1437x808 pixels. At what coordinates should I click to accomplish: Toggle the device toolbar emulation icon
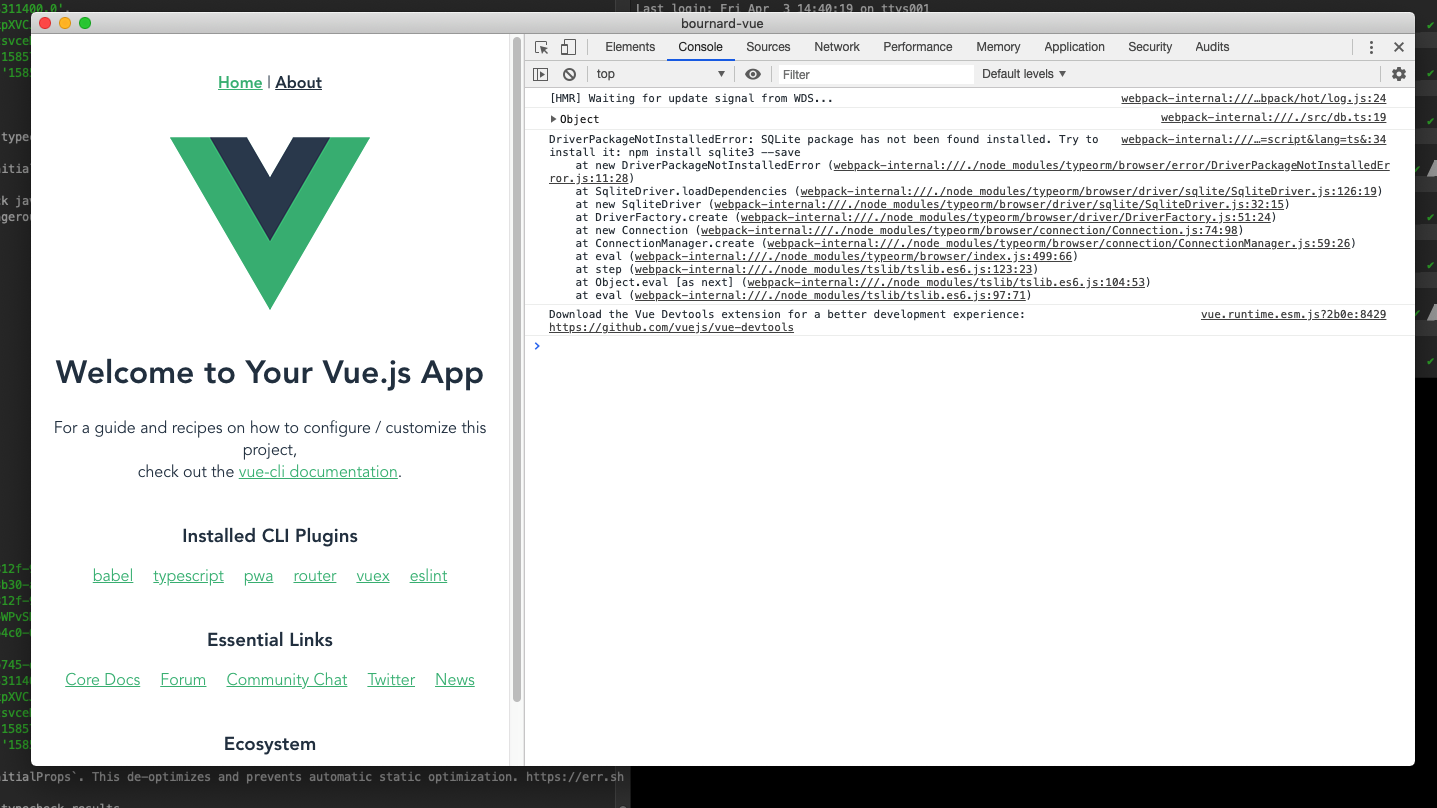[567, 46]
